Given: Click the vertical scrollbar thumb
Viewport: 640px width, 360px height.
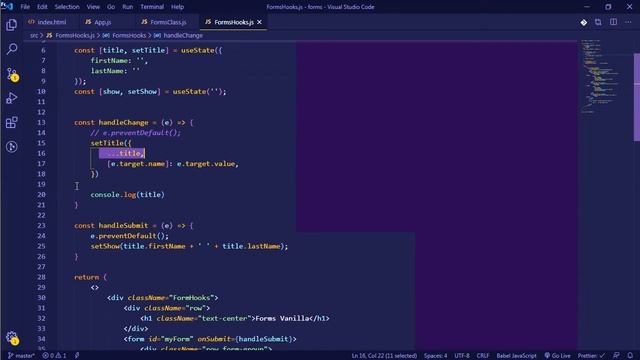Looking at the screenshot, I should pyautogui.click(x=636, y=98).
